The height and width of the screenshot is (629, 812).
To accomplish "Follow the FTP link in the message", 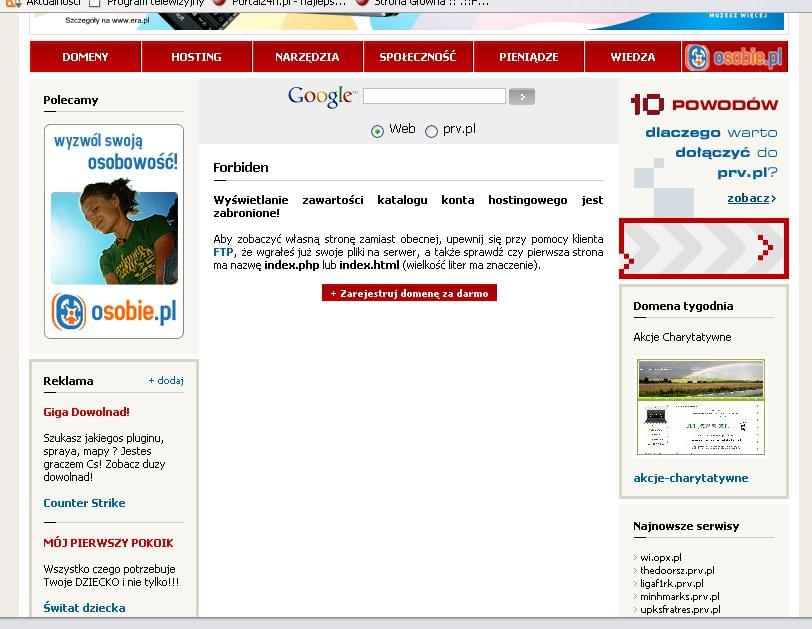I will pyautogui.click(x=223, y=252).
